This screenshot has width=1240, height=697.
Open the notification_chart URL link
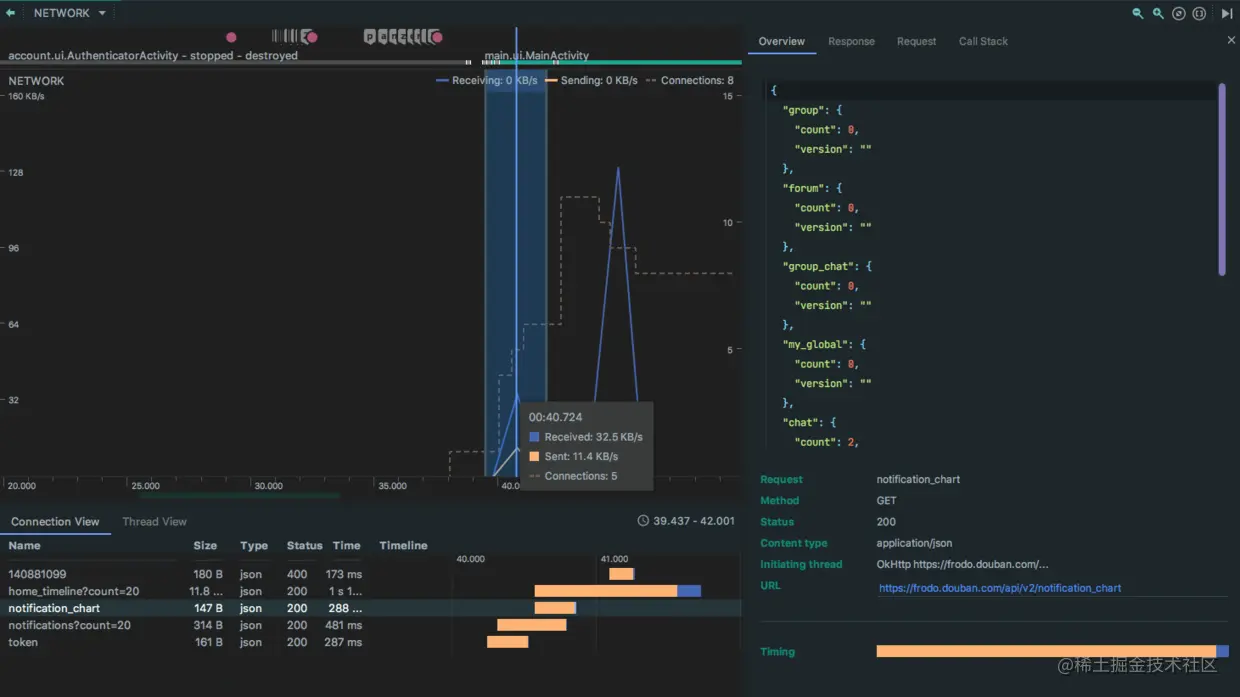pyautogui.click(x=1000, y=587)
